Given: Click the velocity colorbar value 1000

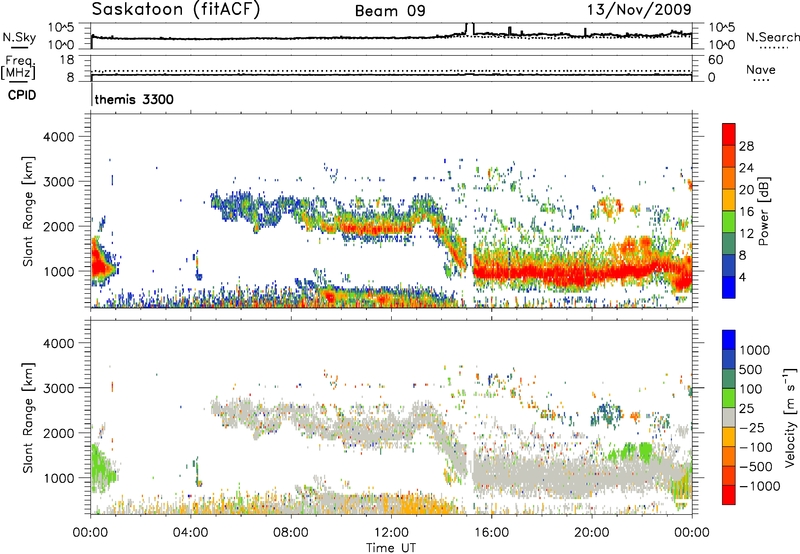Looking at the screenshot, I should click(x=754, y=350).
